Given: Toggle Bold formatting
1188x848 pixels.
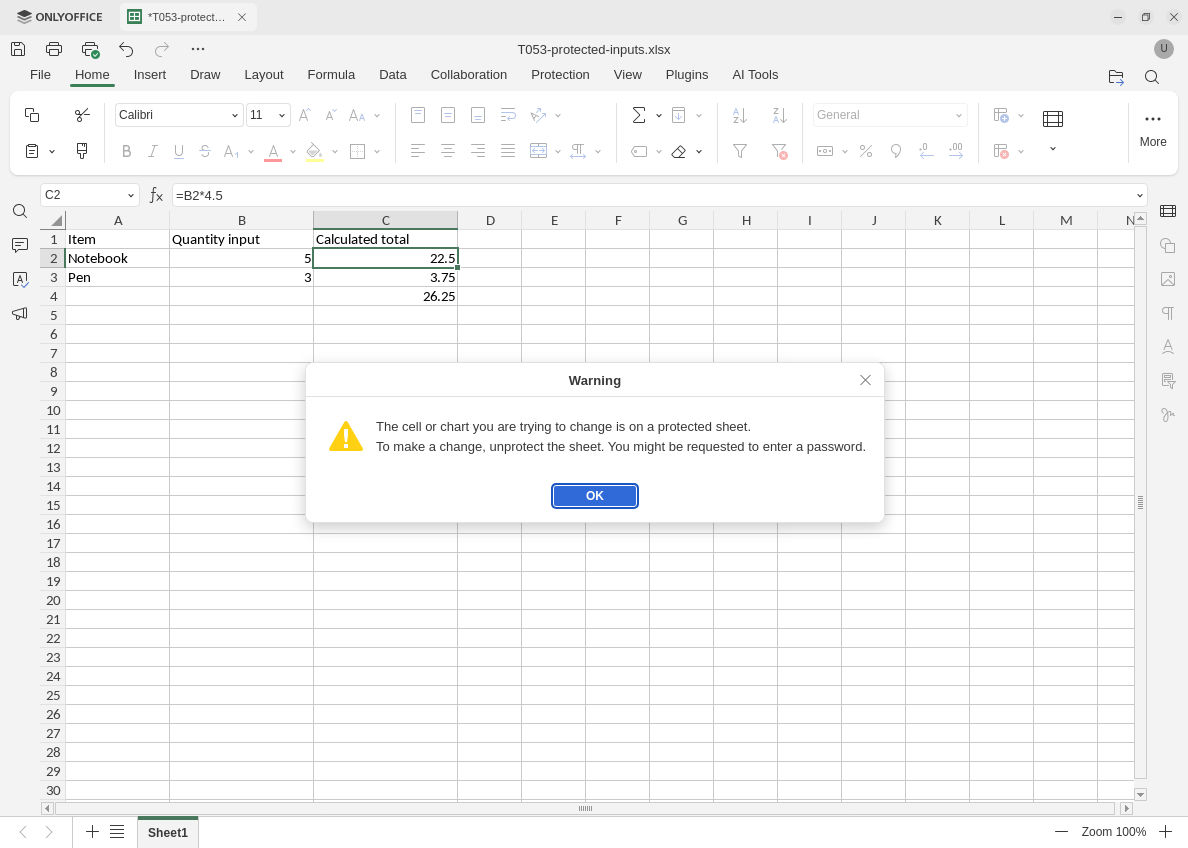Looking at the screenshot, I should coord(127,151).
